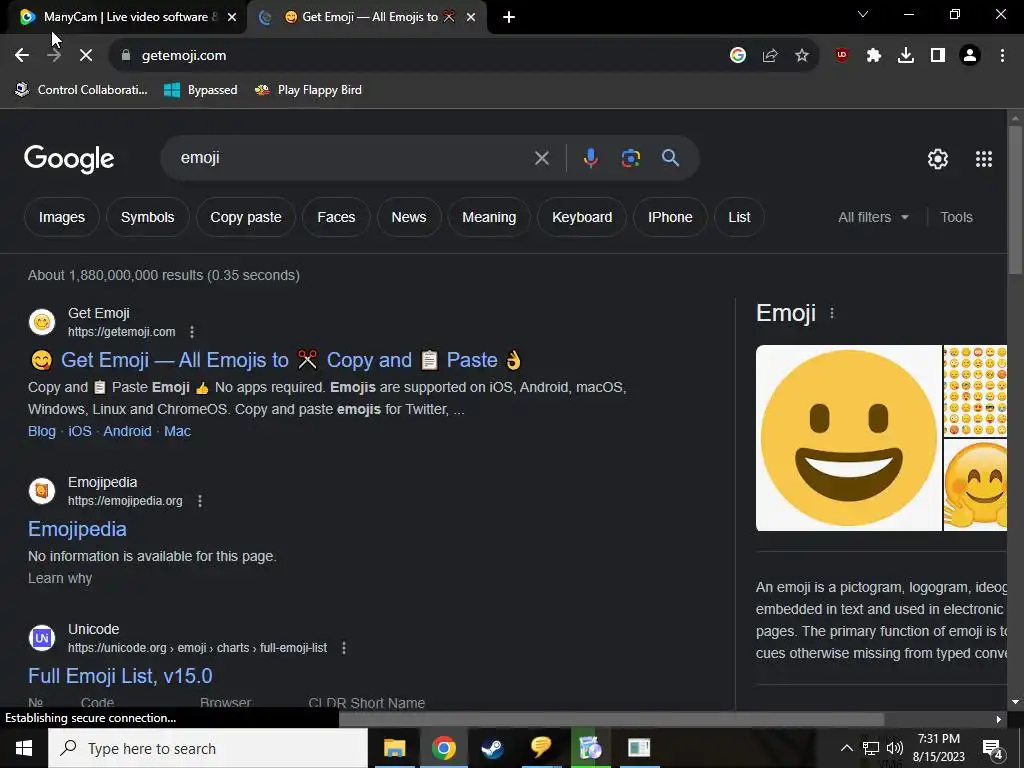Click the Google logo
The width and height of the screenshot is (1024, 768).
pyautogui.click(x=69, y=159)
